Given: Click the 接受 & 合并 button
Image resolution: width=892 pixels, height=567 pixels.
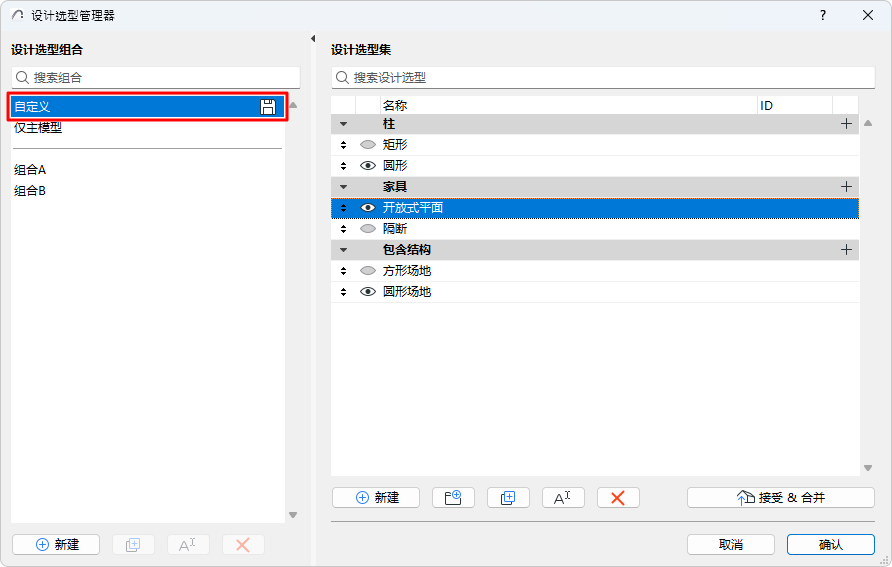Looking at the screenshot, I should (x=780, y=498).
